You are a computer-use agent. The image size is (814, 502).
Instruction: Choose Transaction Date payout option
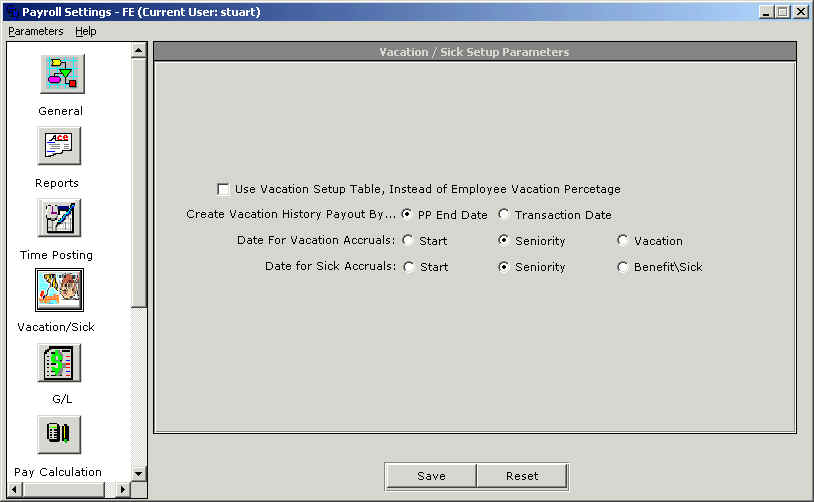[x=504, y=215]
